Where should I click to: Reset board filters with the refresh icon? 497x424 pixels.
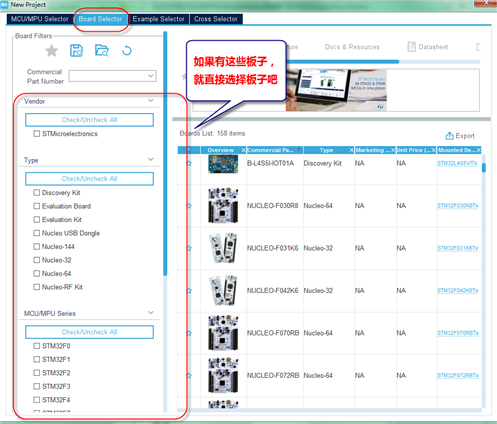pyautogui.click(x=127, y=51)
